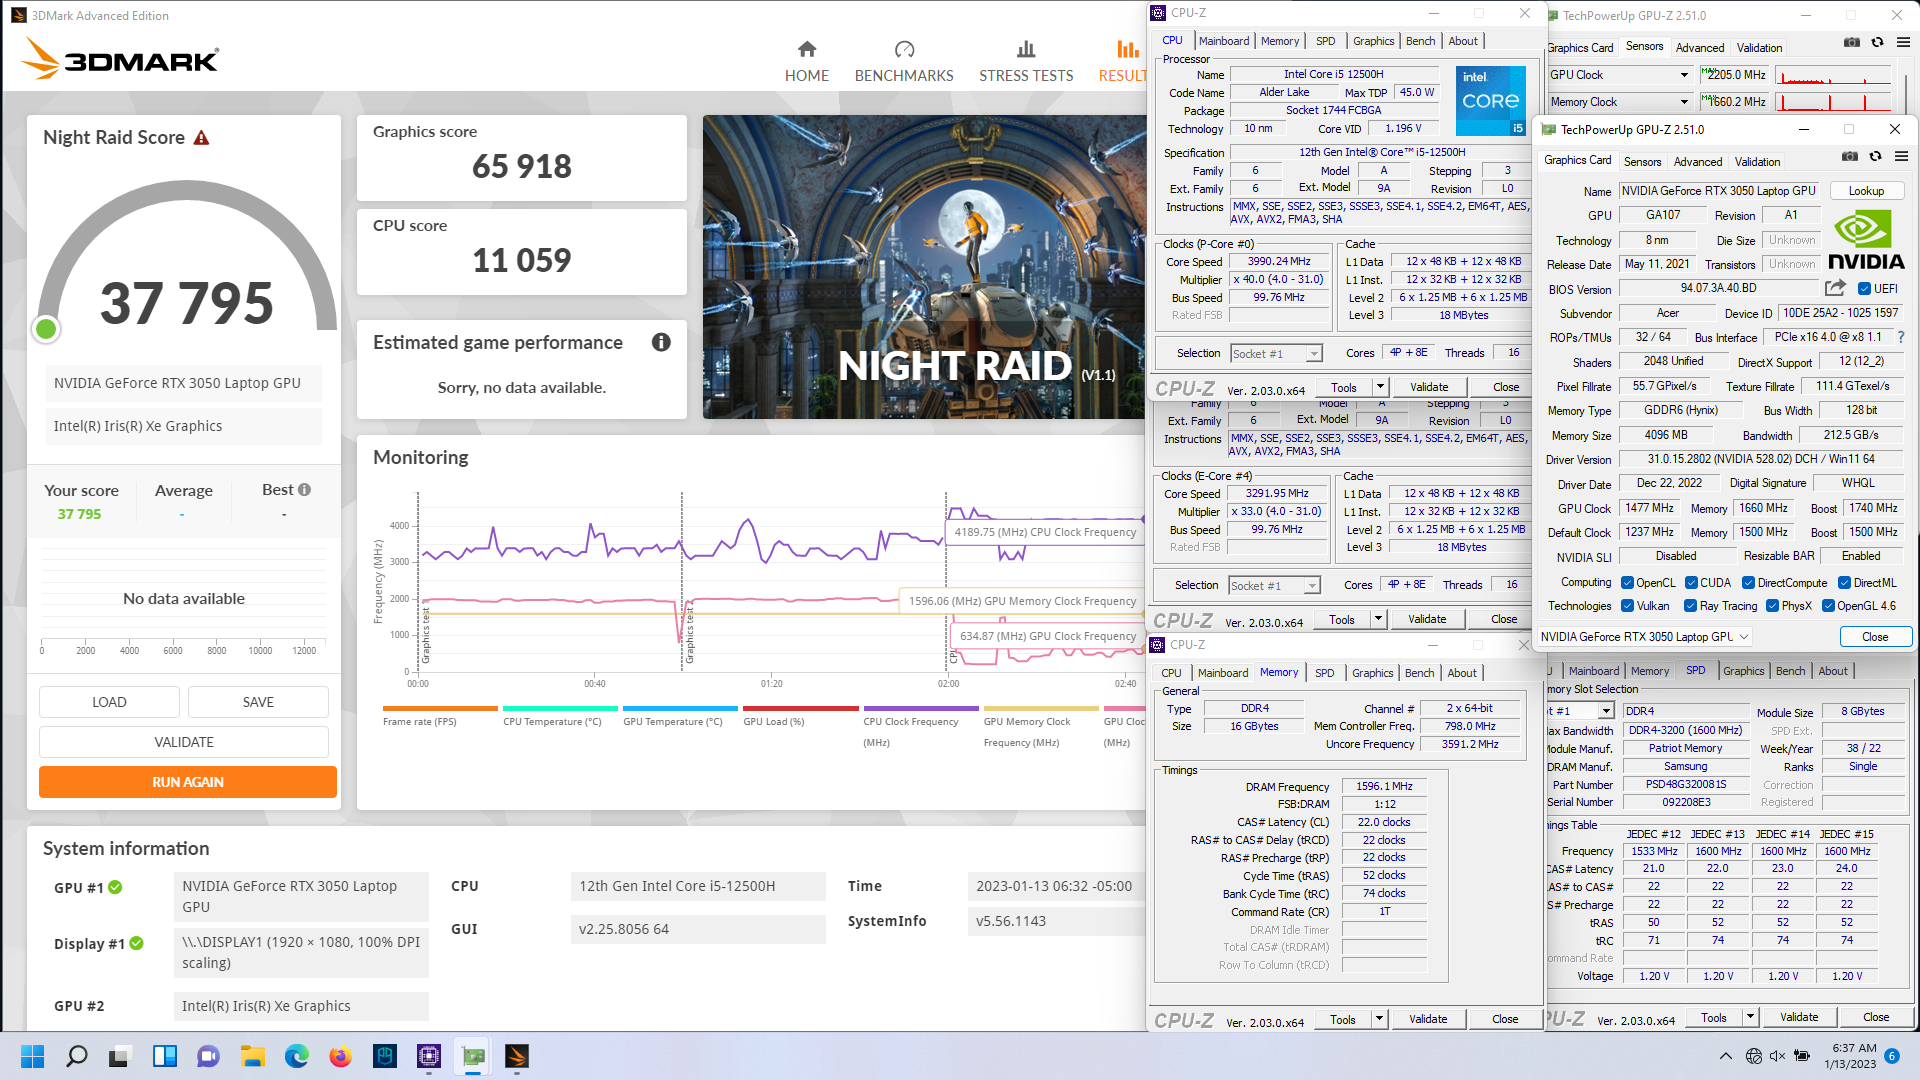Open Windows Start menu
This screenshot has height=1080, width=1920.
click(x=32, y=1056)
